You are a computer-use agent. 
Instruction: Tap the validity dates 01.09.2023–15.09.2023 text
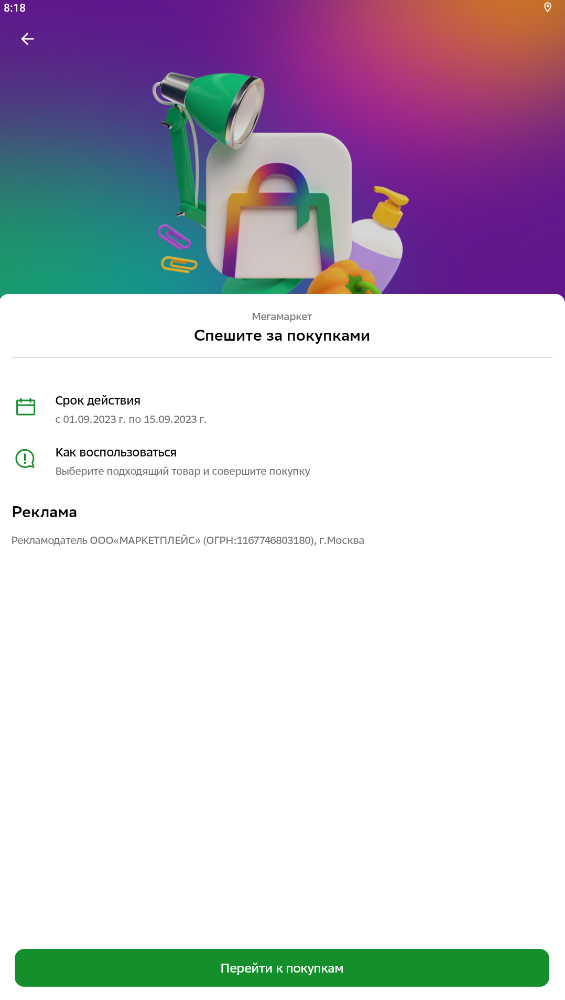click(x=131, y=420)
